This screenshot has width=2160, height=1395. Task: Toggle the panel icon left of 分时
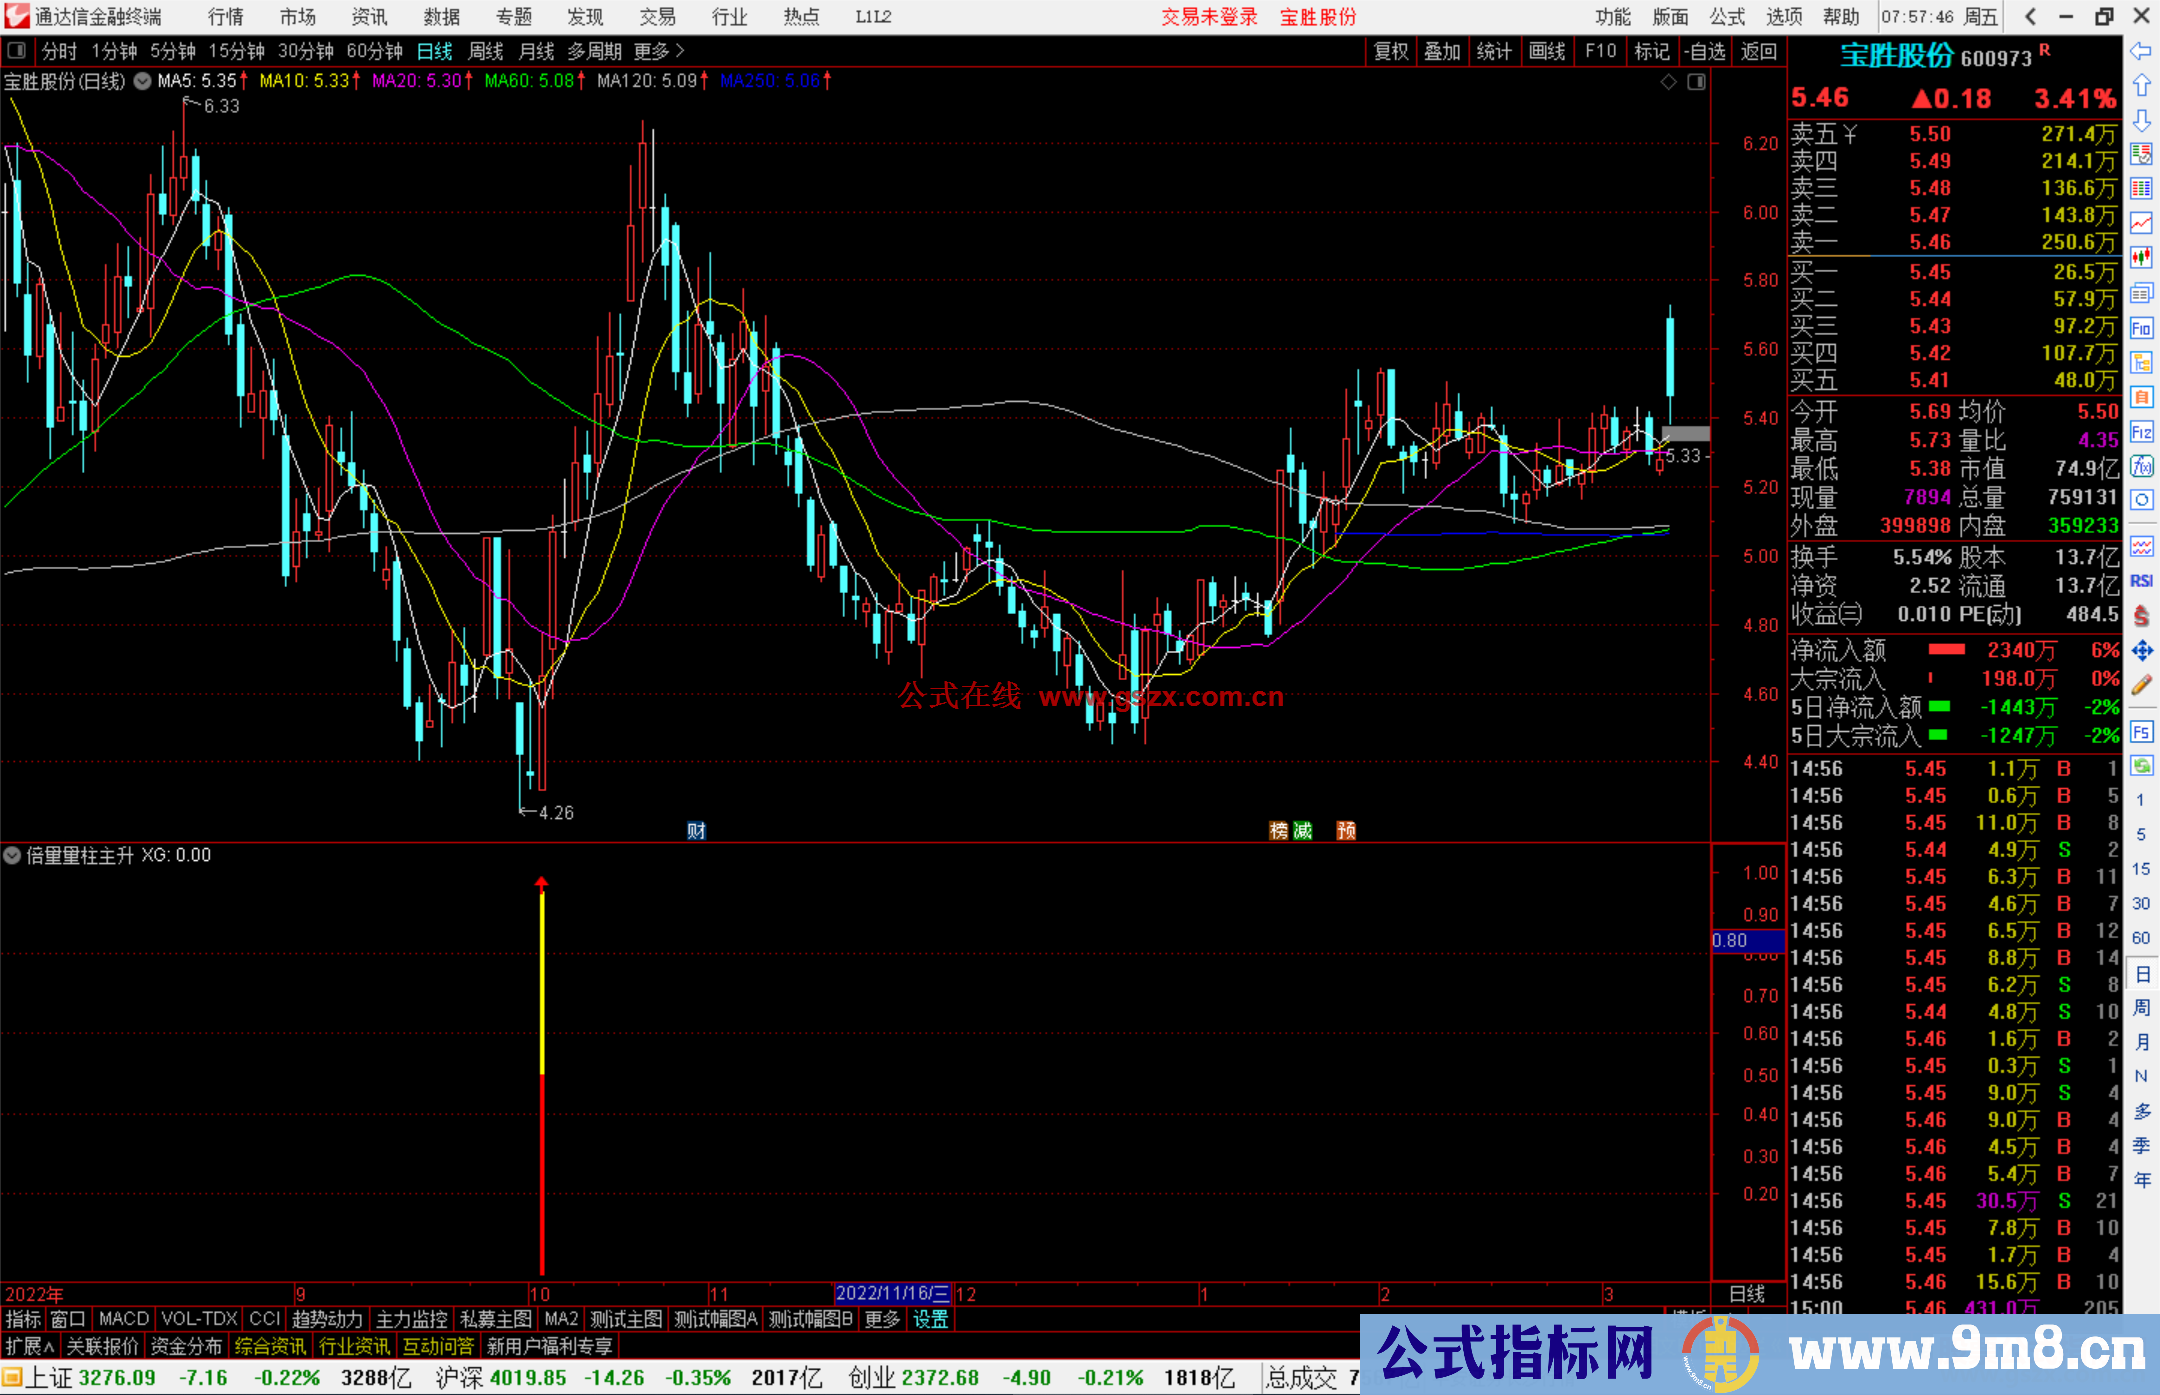(x=17, y=51)
